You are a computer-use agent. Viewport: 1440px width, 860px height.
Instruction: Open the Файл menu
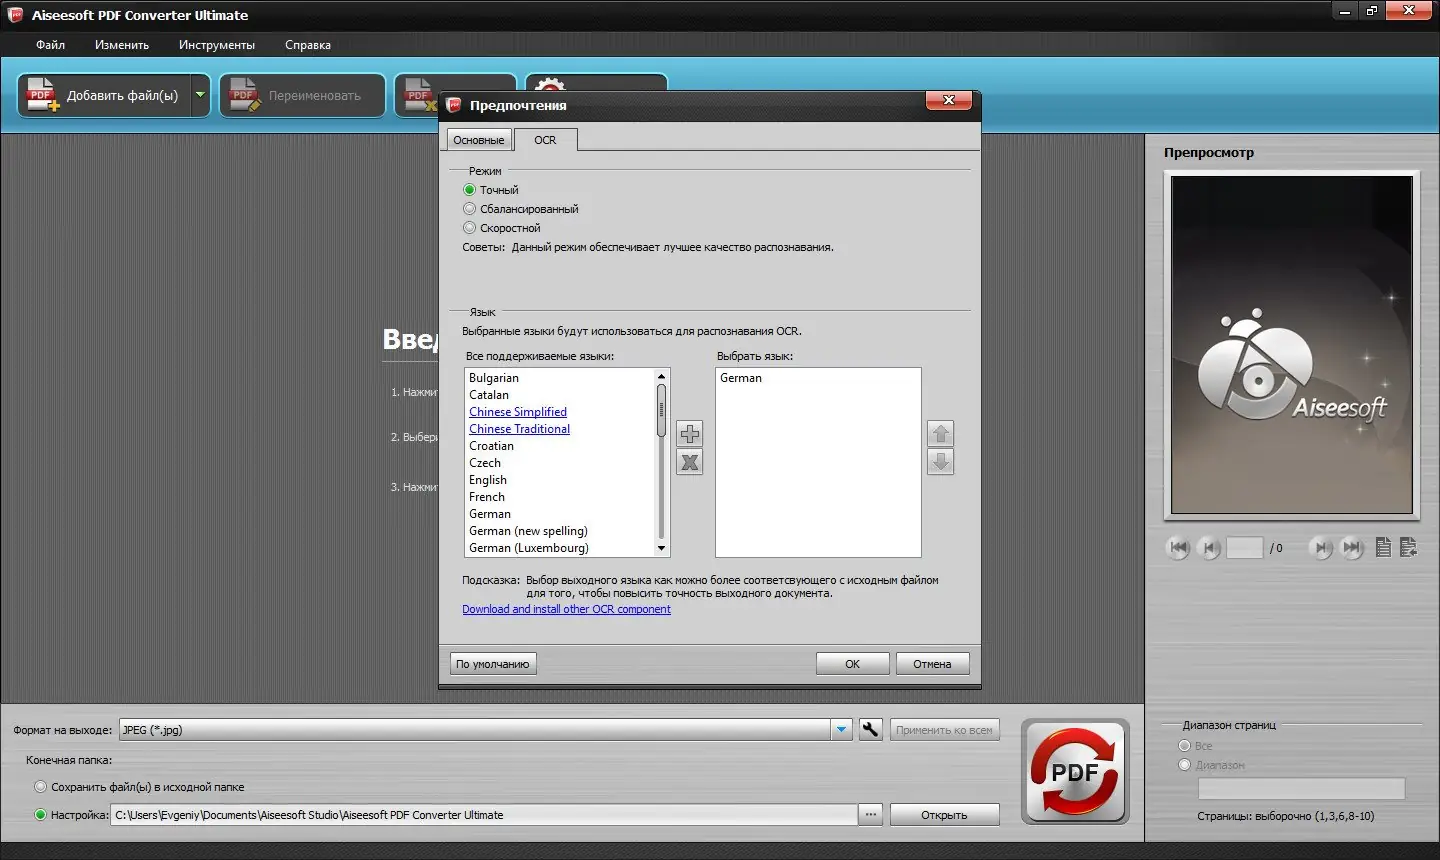click(x=50, y=45)
